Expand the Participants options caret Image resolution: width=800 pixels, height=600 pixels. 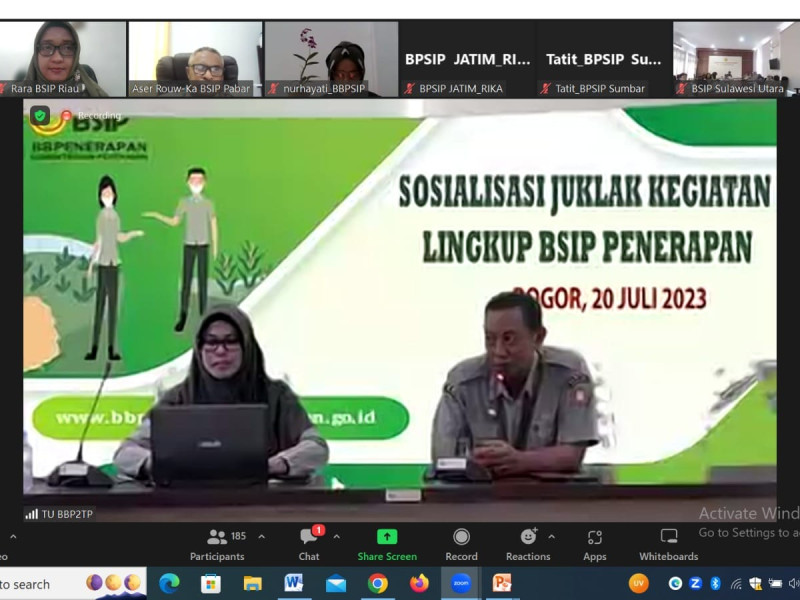[262, 537]
